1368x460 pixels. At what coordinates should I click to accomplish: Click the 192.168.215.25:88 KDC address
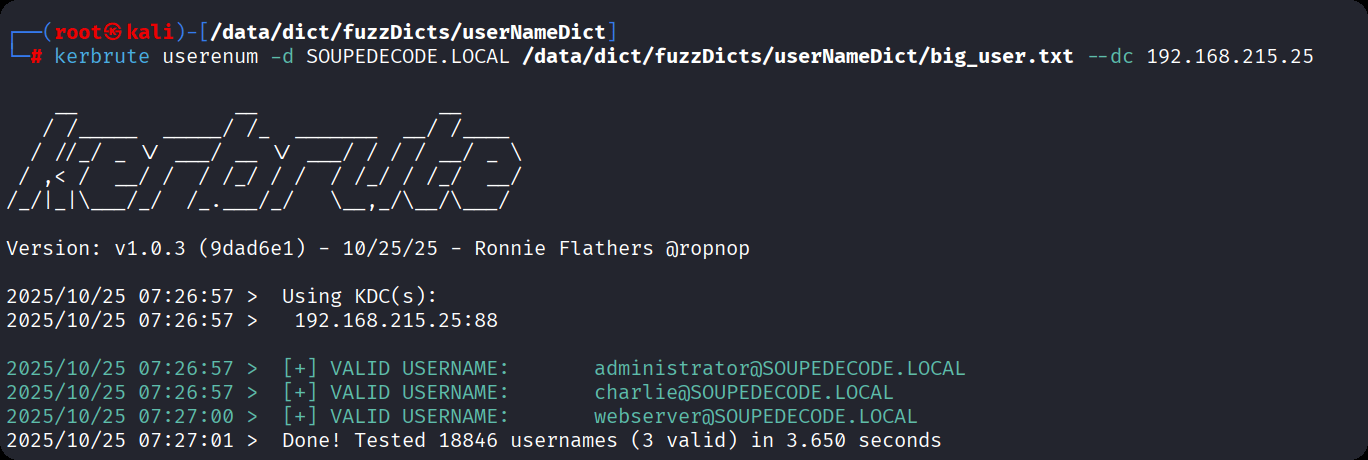(396, 320)
